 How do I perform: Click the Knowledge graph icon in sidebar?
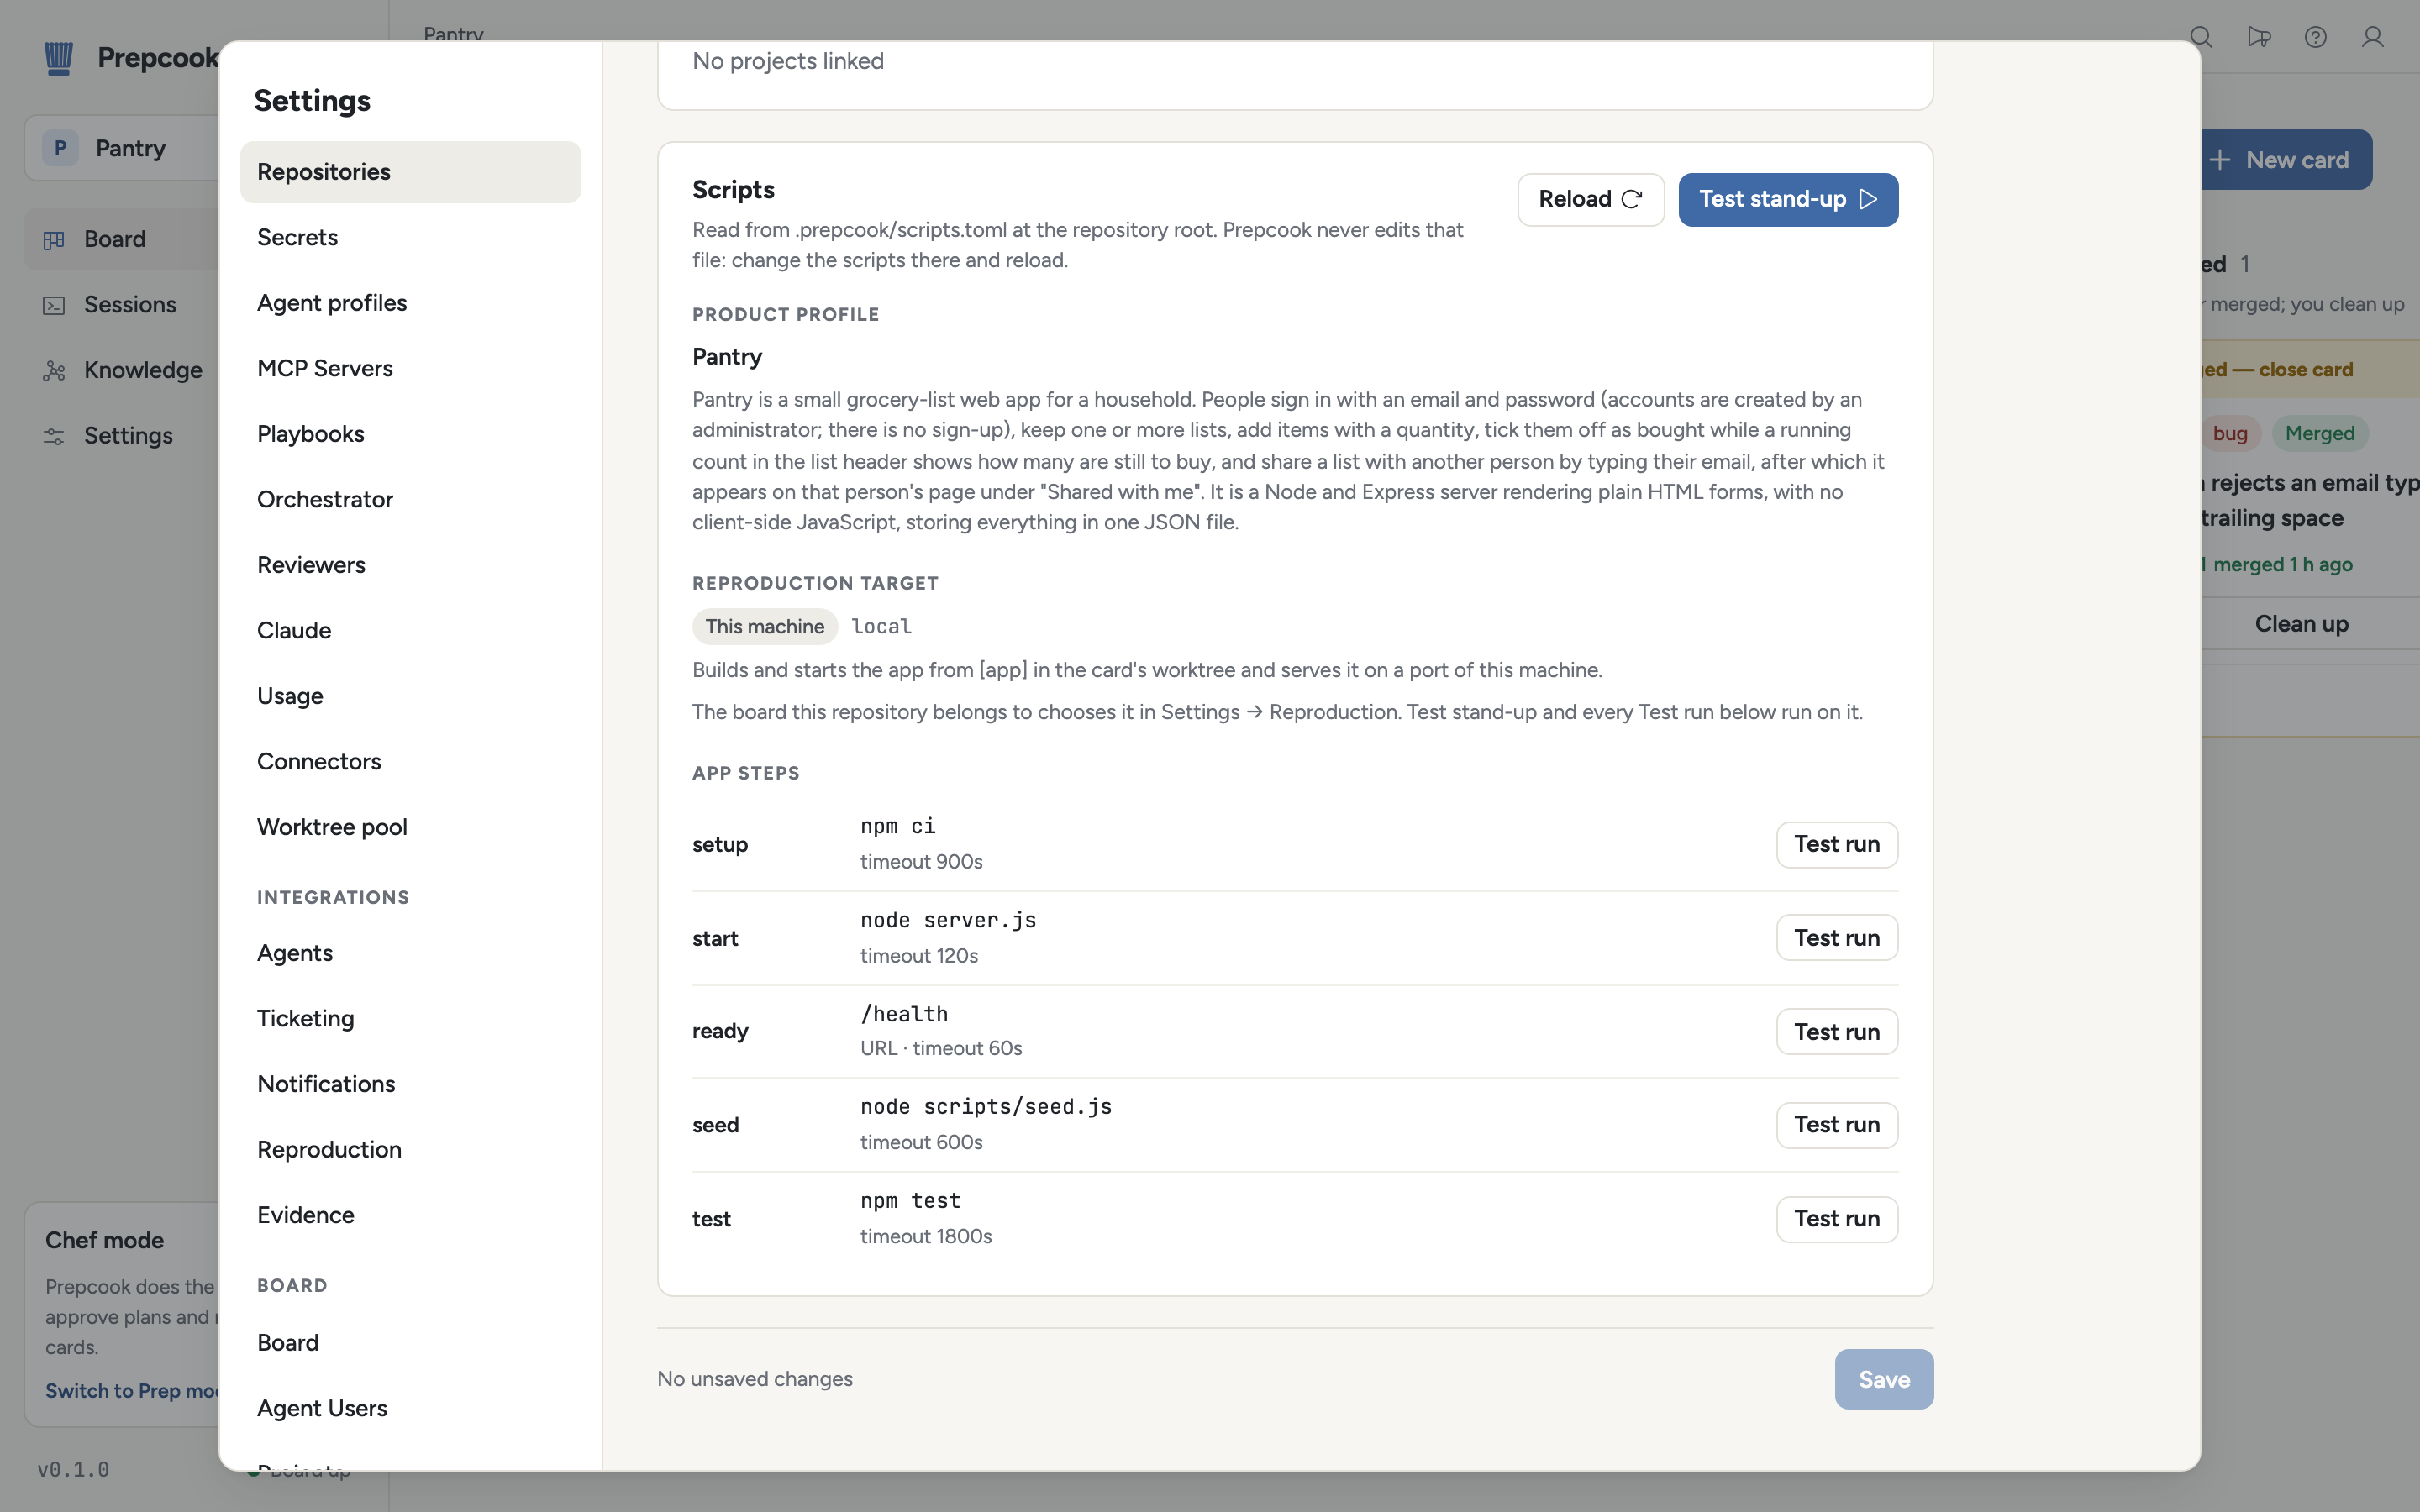54,371
